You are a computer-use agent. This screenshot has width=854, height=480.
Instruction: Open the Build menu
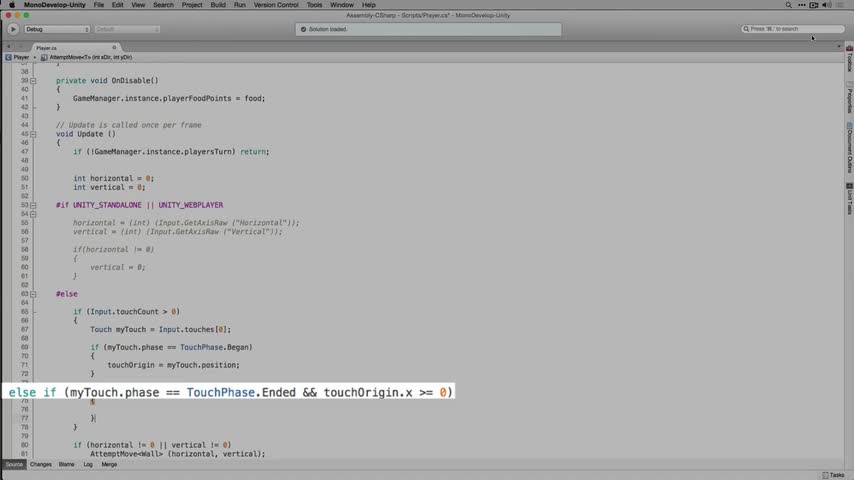pyautogui.click(x=218, y=5)
